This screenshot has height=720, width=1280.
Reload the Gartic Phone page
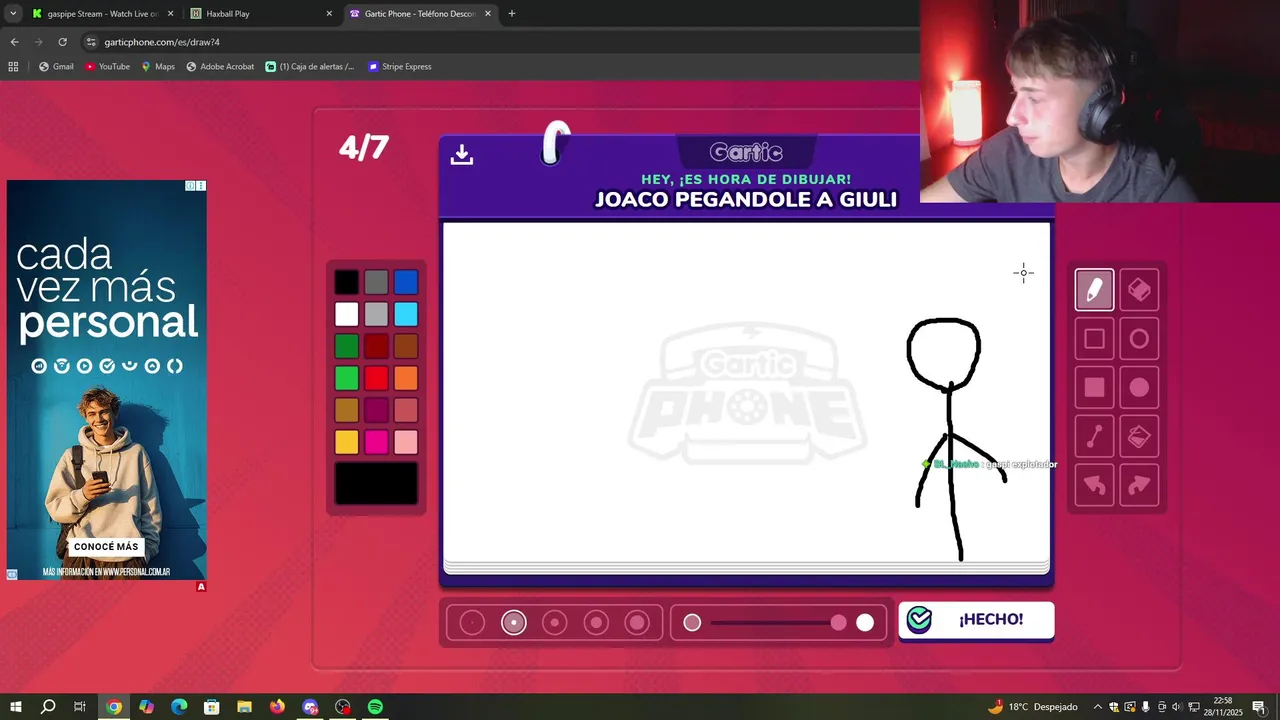pos(62,42)
